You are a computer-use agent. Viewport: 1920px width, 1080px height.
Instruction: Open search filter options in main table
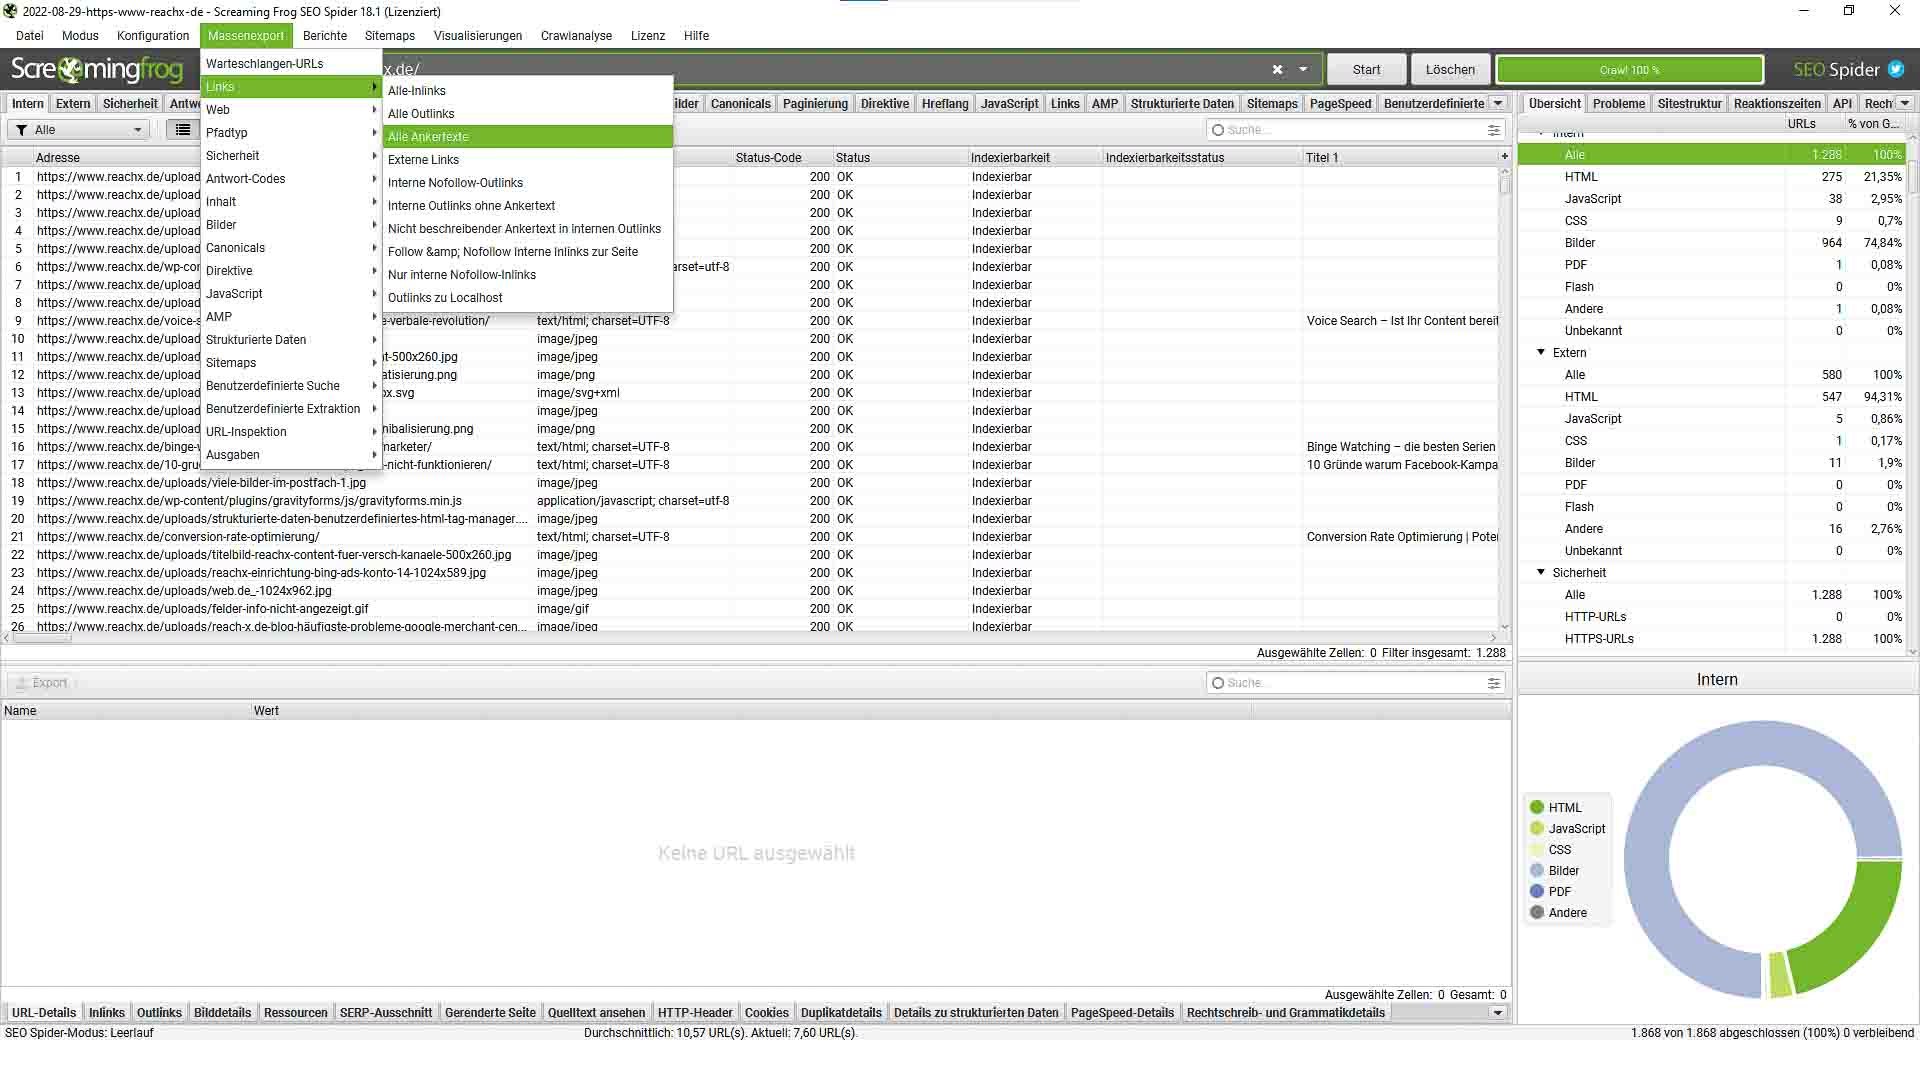point(1494,130)
